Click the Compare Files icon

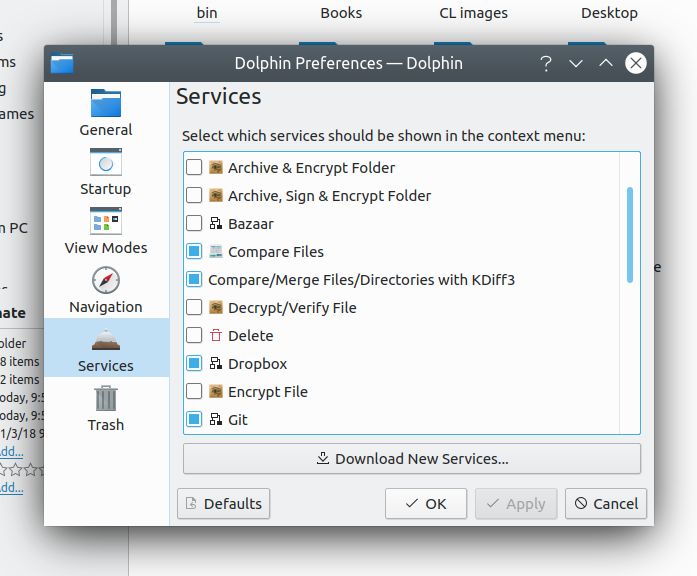[x=216, y=252]
